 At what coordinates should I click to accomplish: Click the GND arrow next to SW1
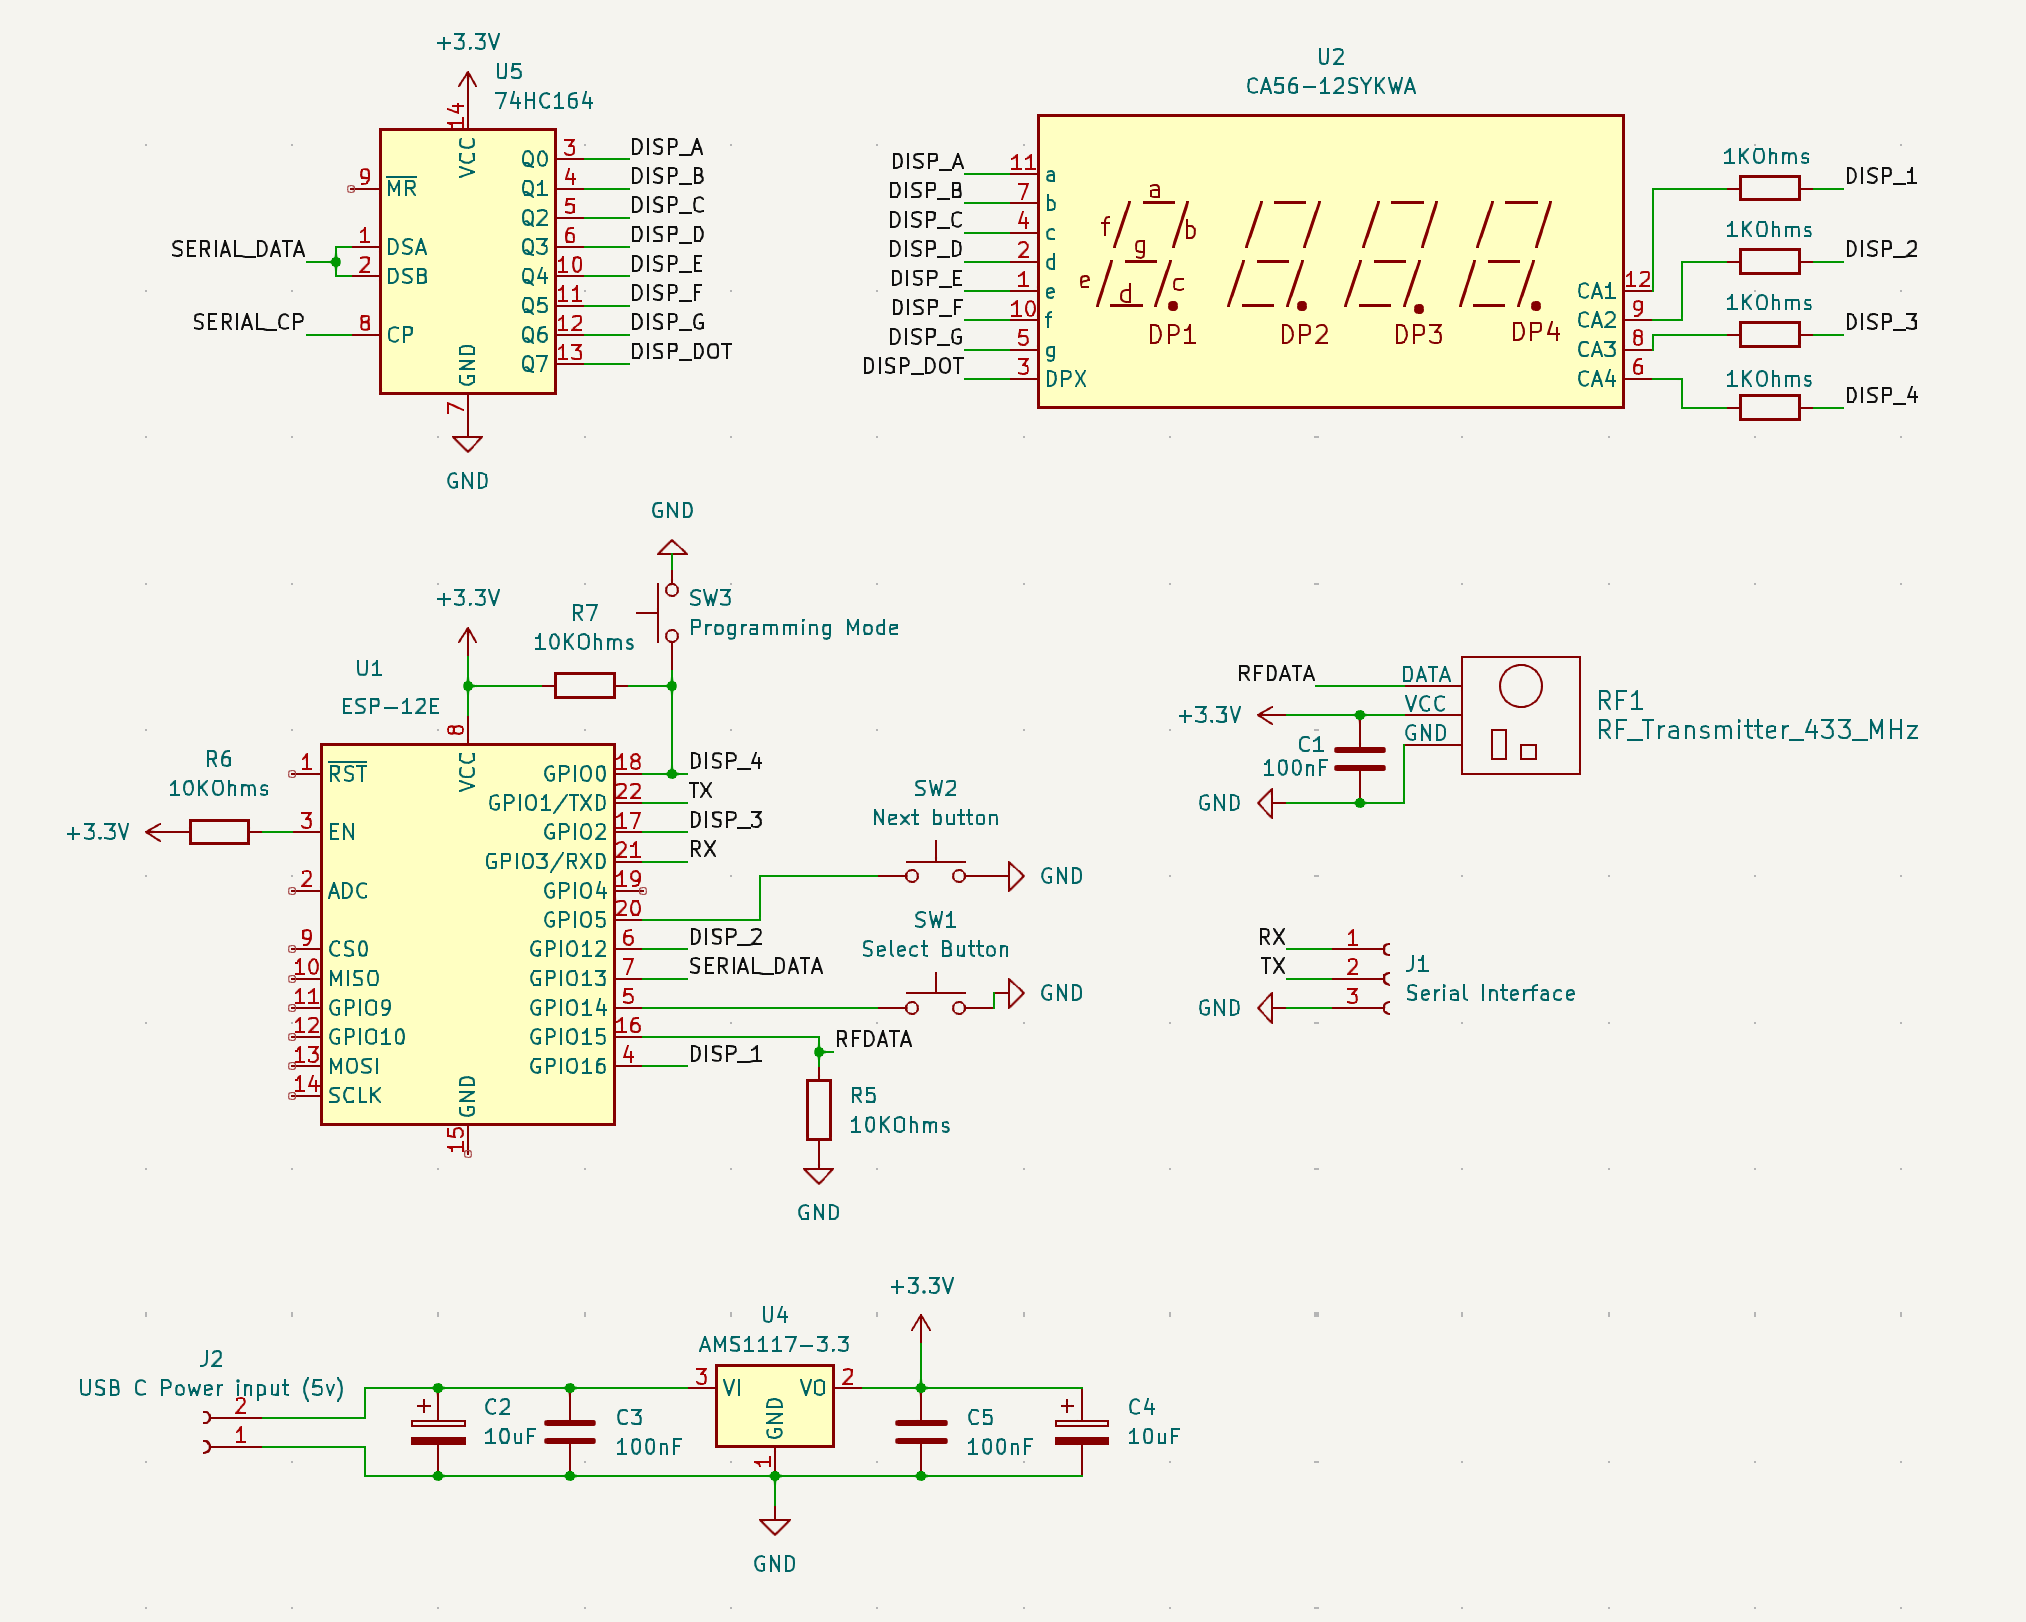coord(1016,994)
